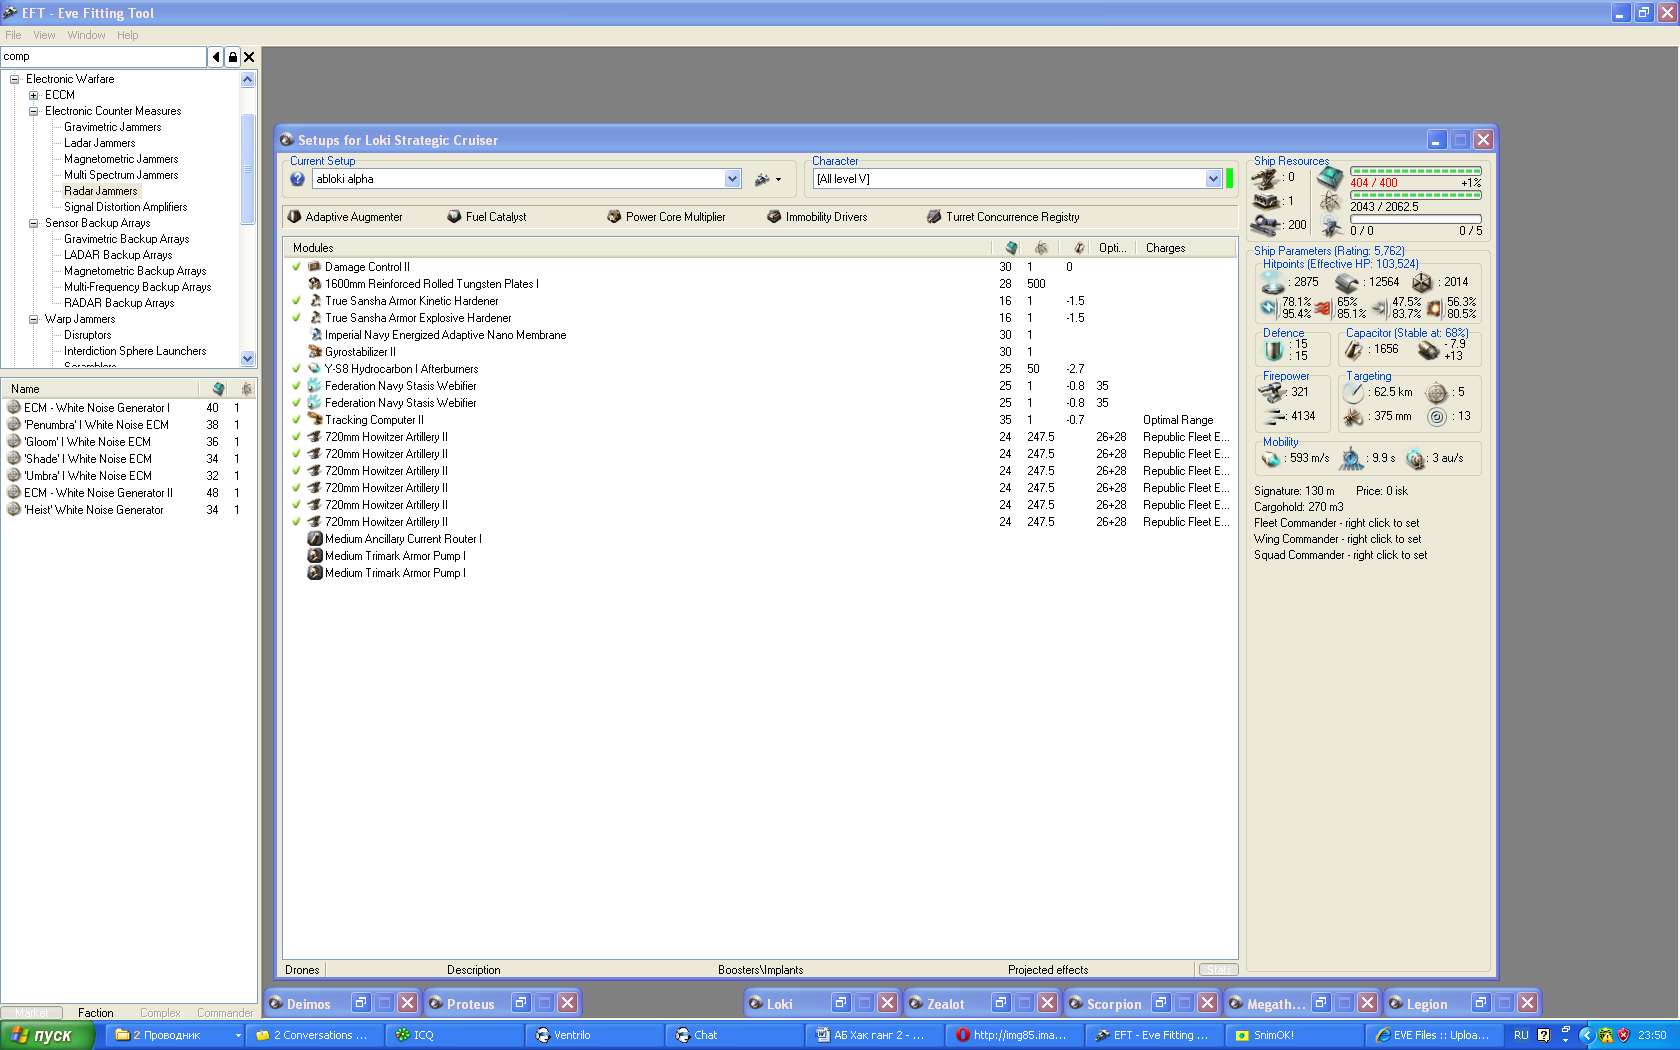Click the green indicator beside Character
Viewport: 1680px width, 1050px height.
pos(1230,179)
